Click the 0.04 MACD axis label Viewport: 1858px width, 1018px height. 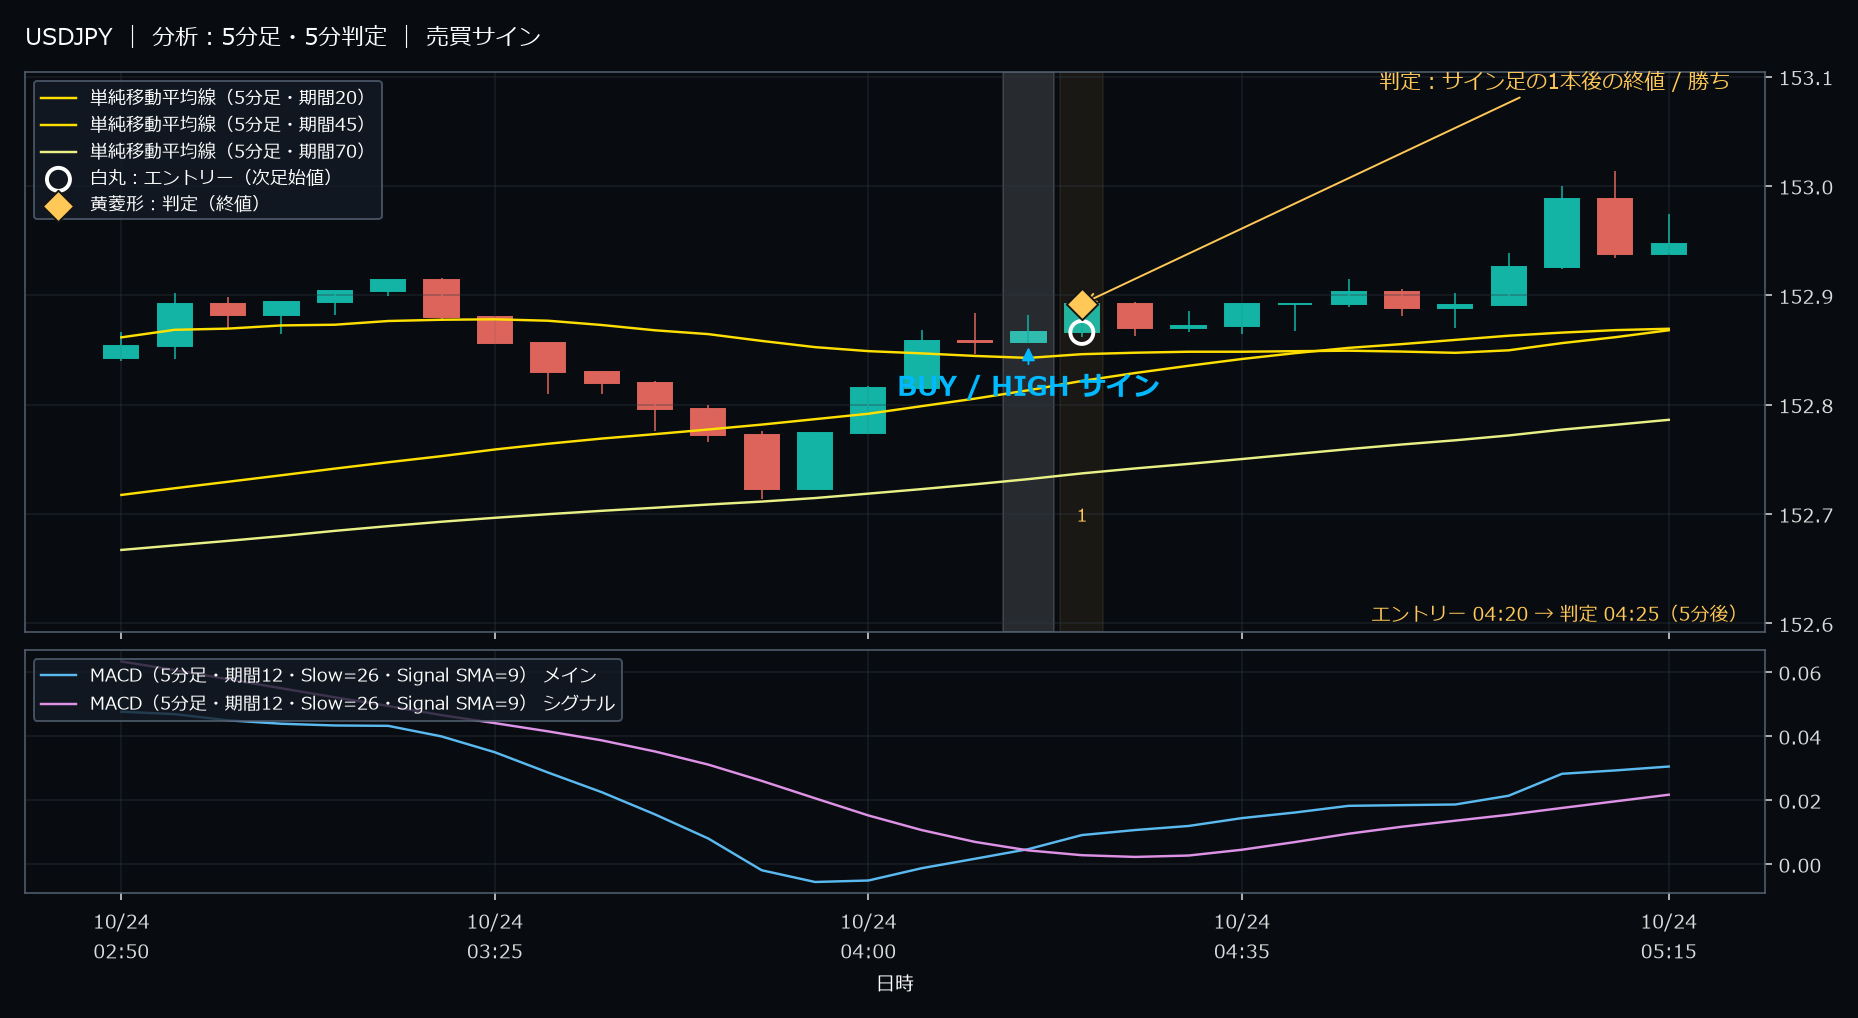click(x=1799, y=737)
